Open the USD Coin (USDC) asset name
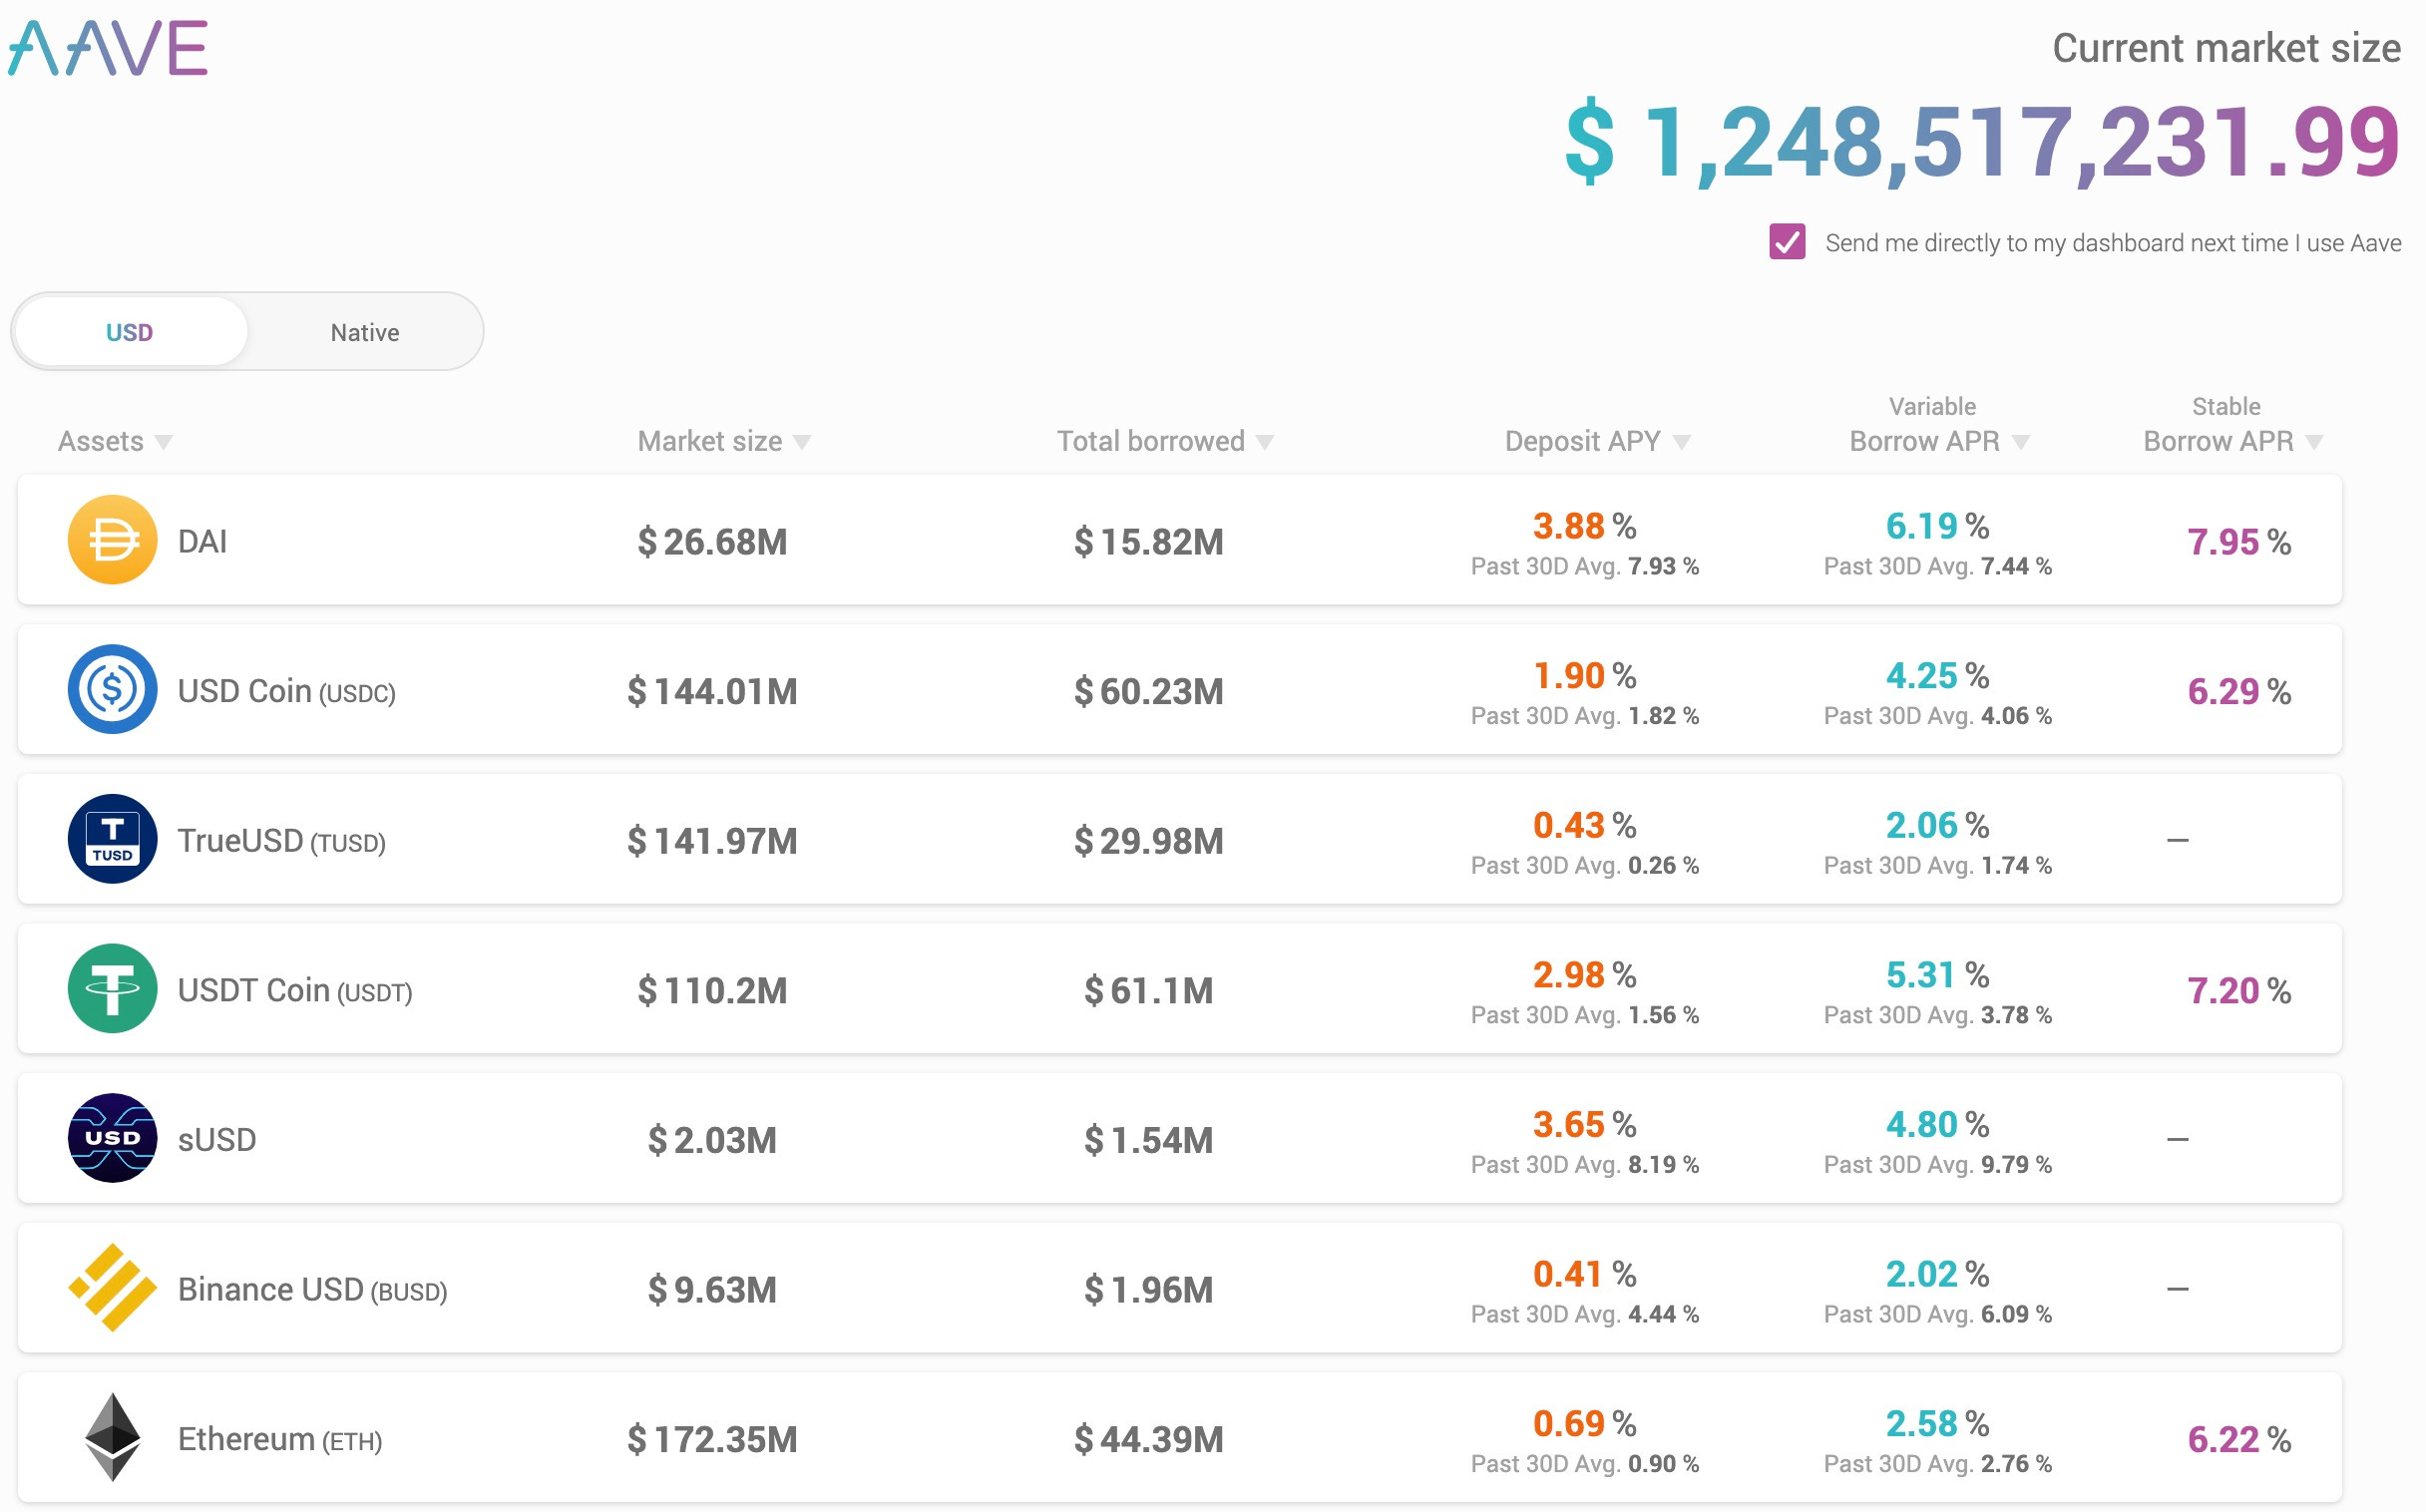Image resolution: width=2426 pixels, height=1512 pixels. (287, 691)
